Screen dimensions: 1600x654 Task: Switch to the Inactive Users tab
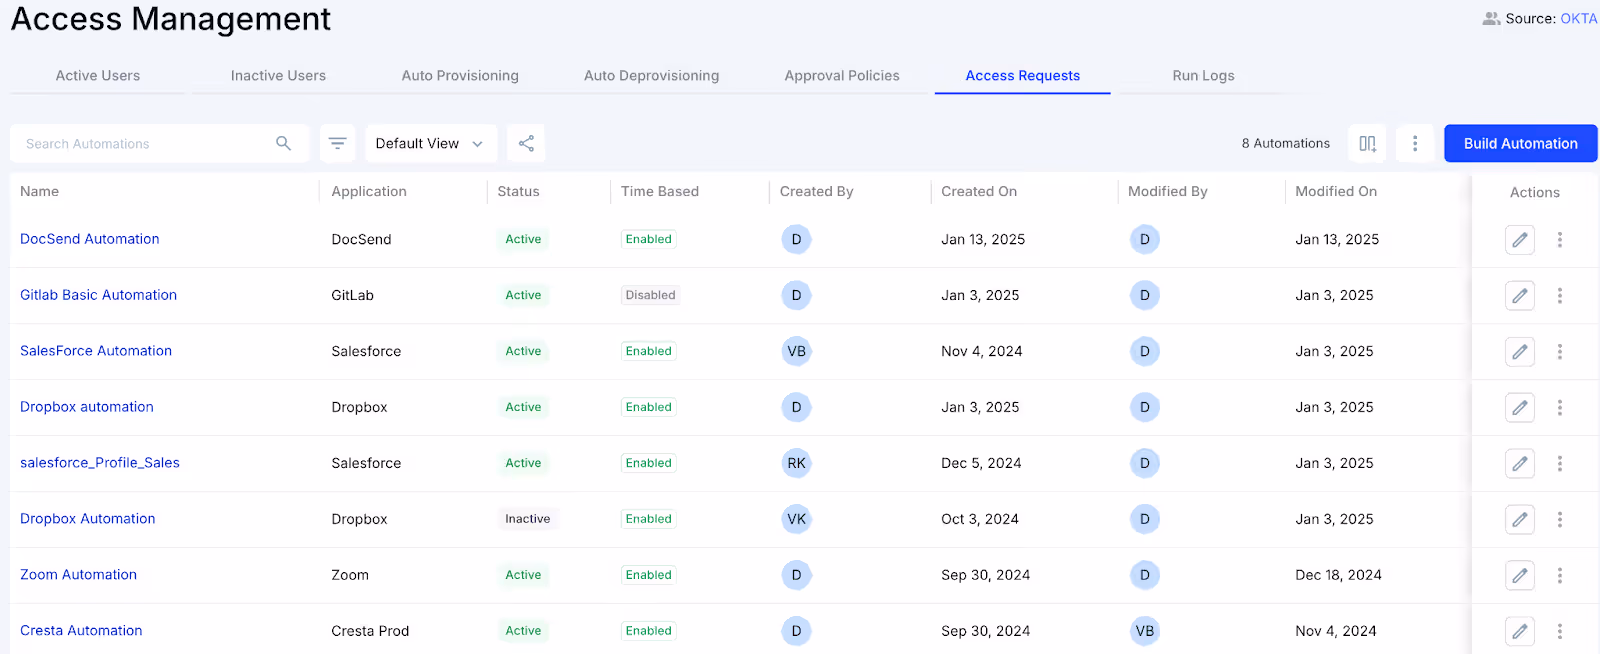(278, 75)
